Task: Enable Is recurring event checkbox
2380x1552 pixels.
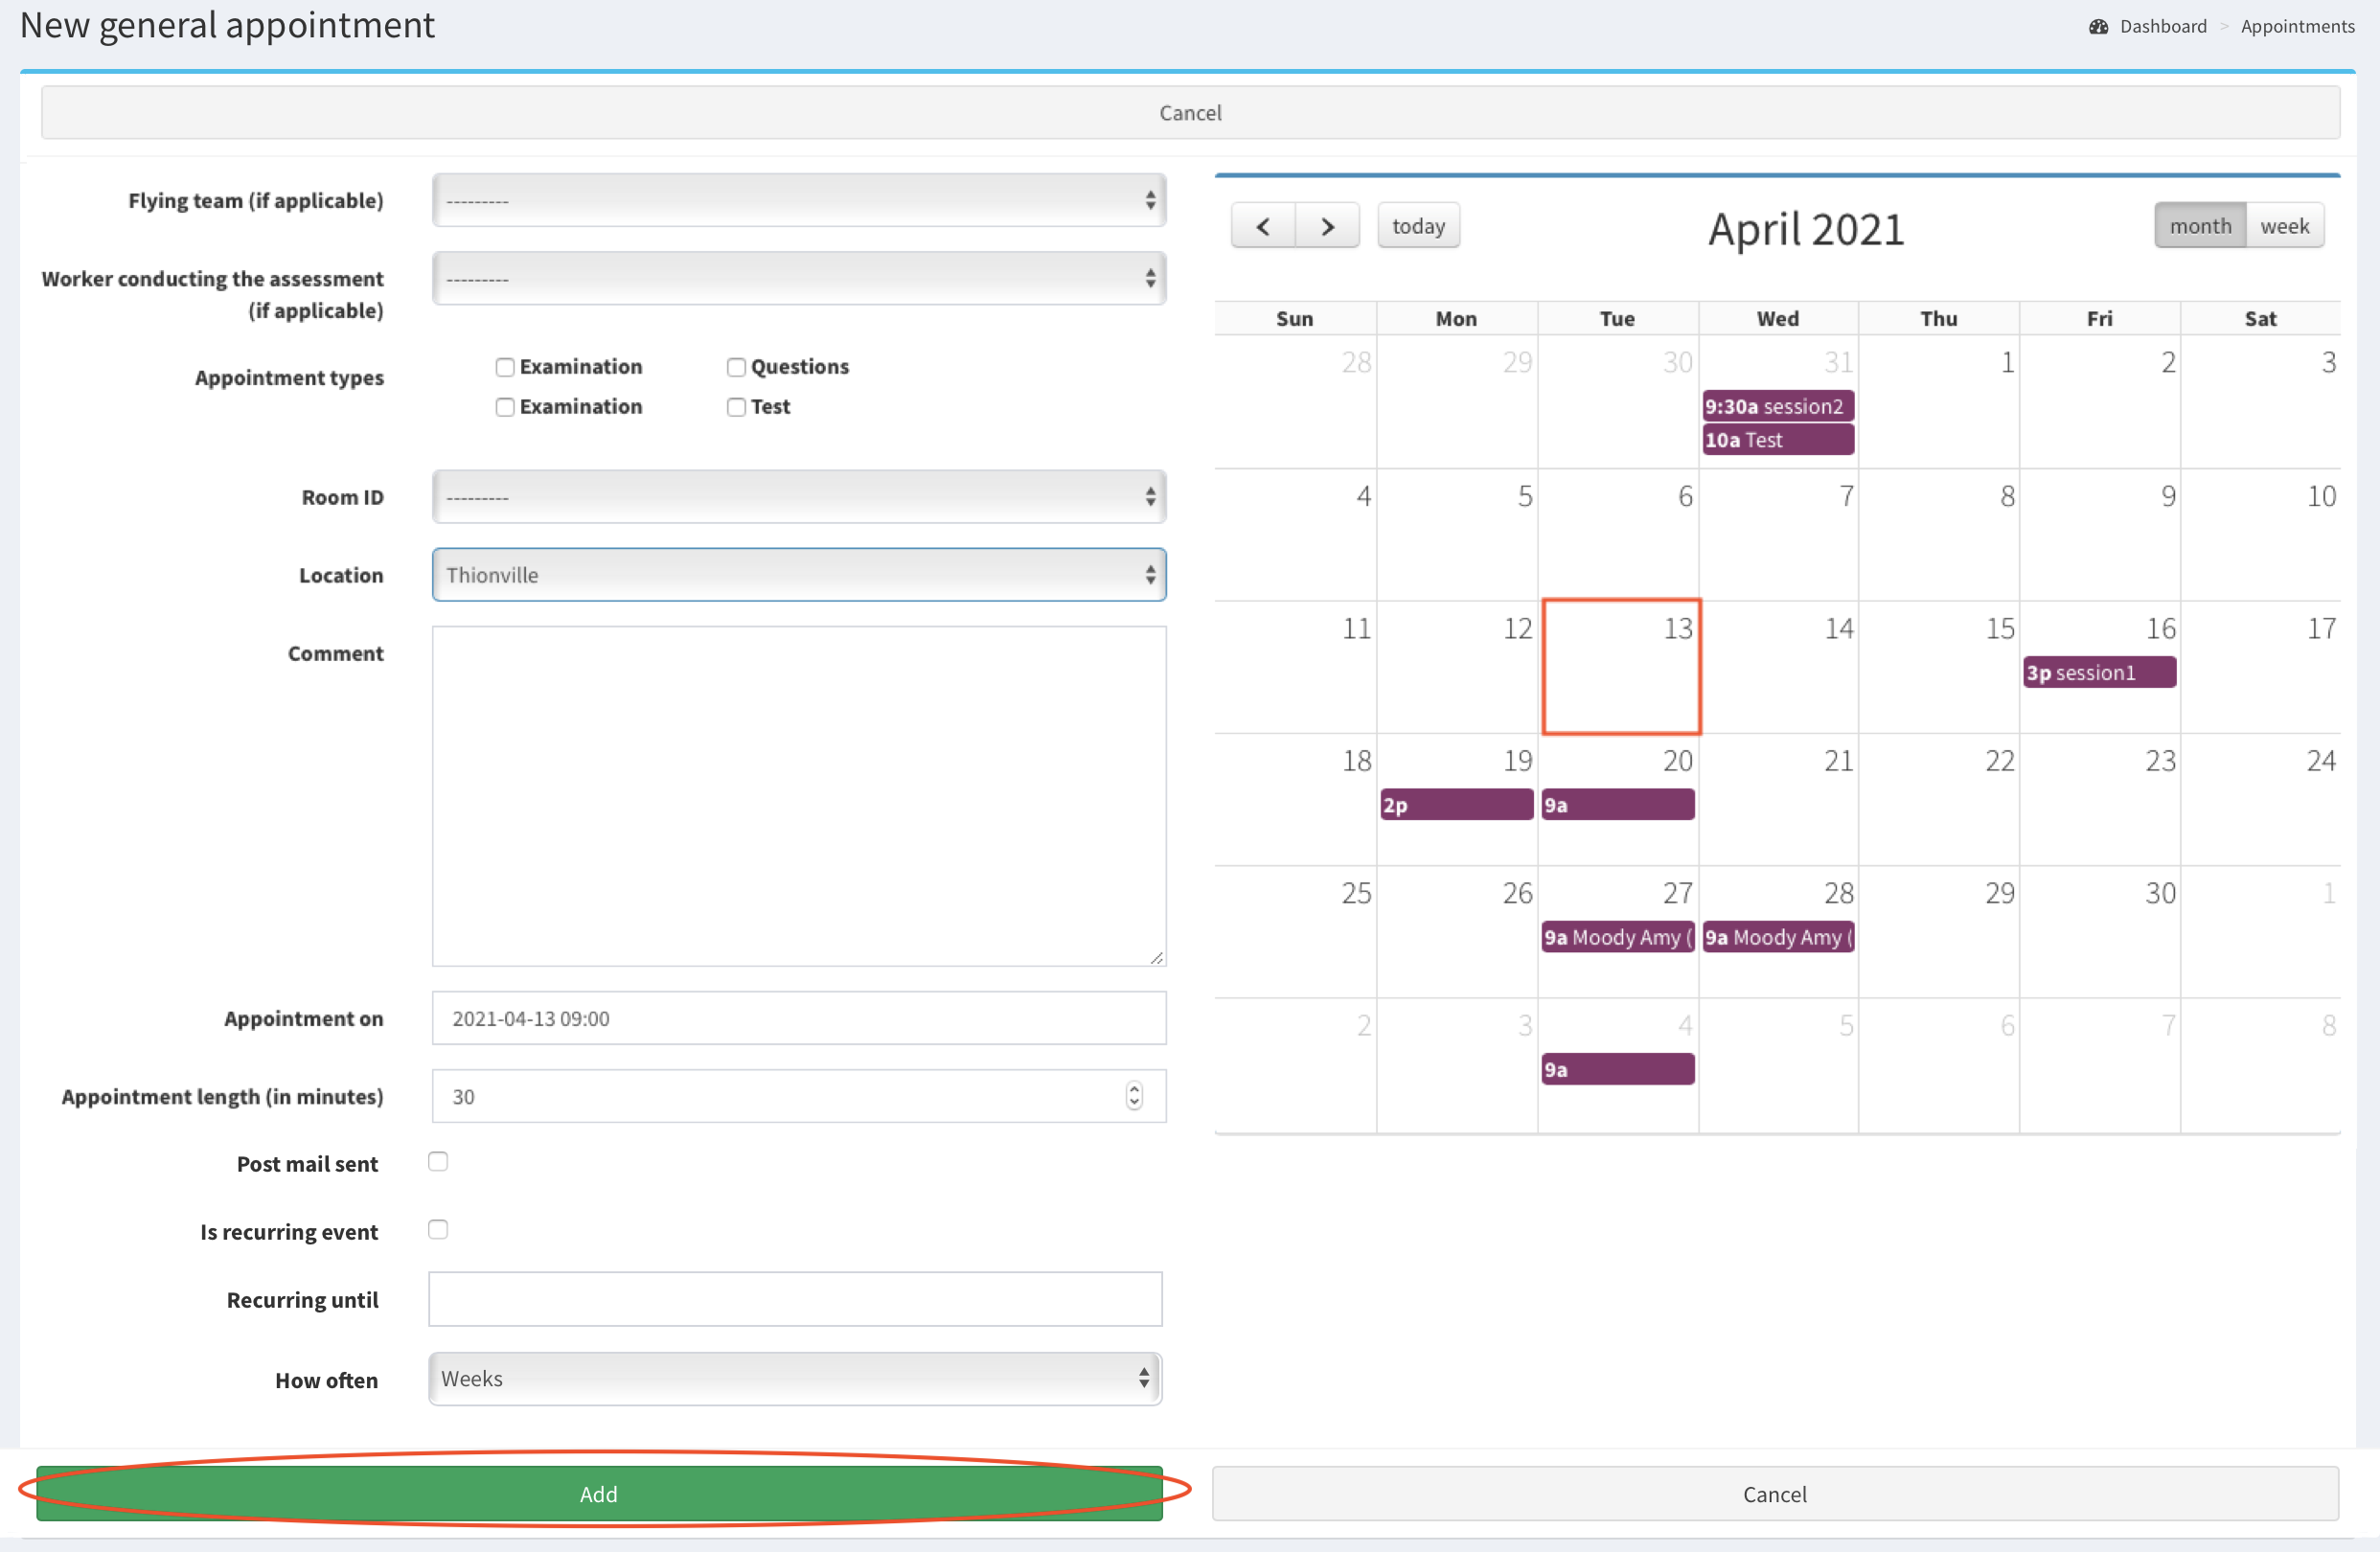Action: coord(438,1229)
